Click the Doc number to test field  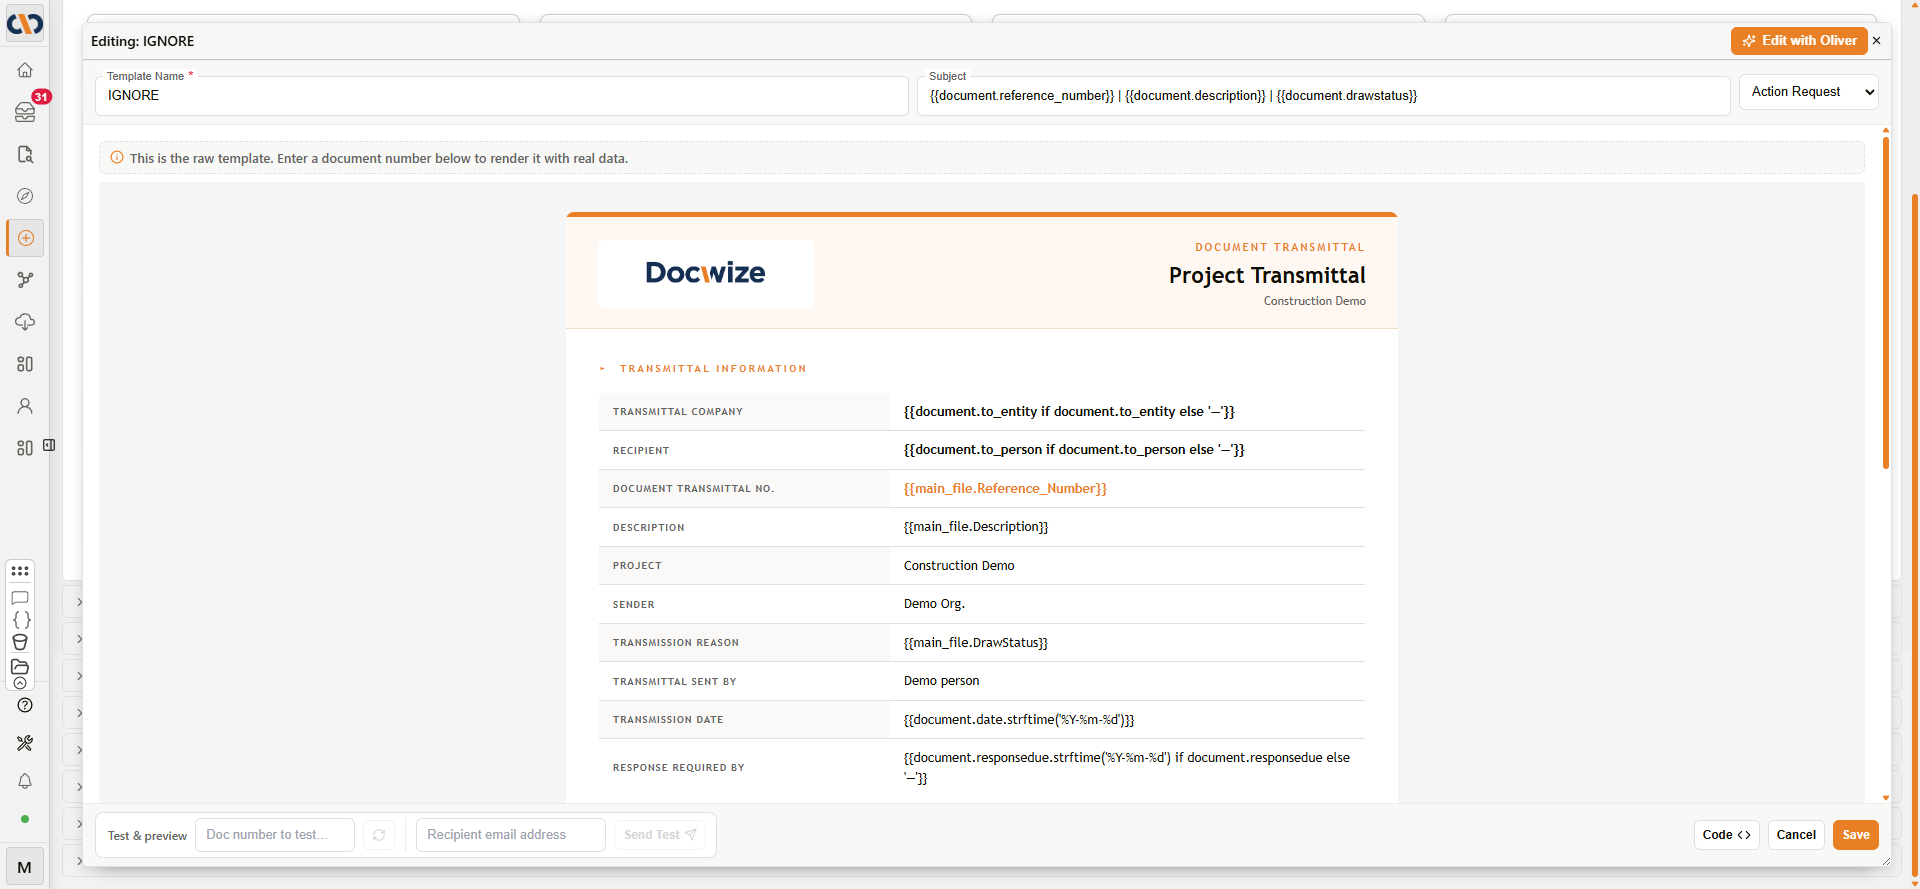[275, 835]
